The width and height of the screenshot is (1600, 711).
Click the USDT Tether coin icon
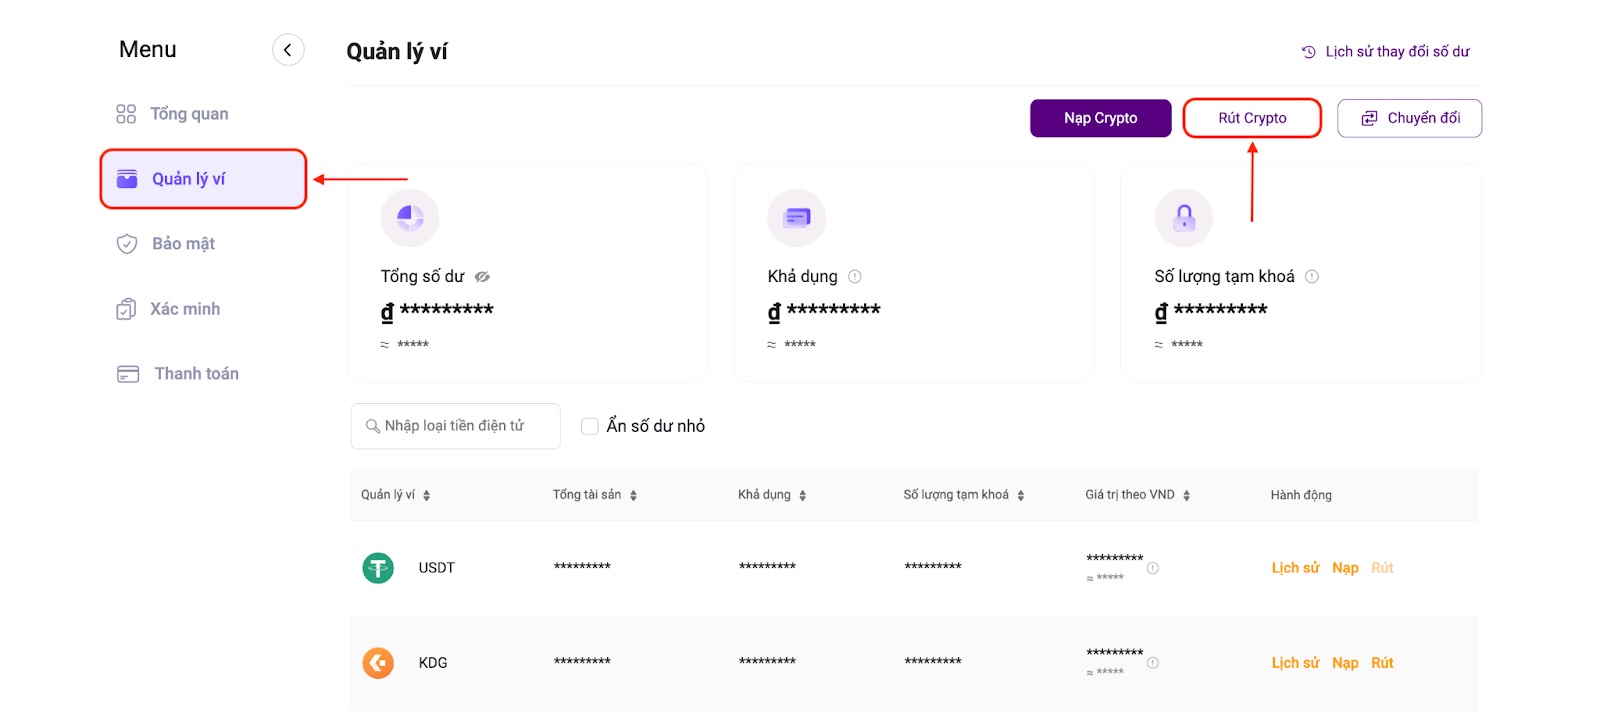[x=378, y=566]
